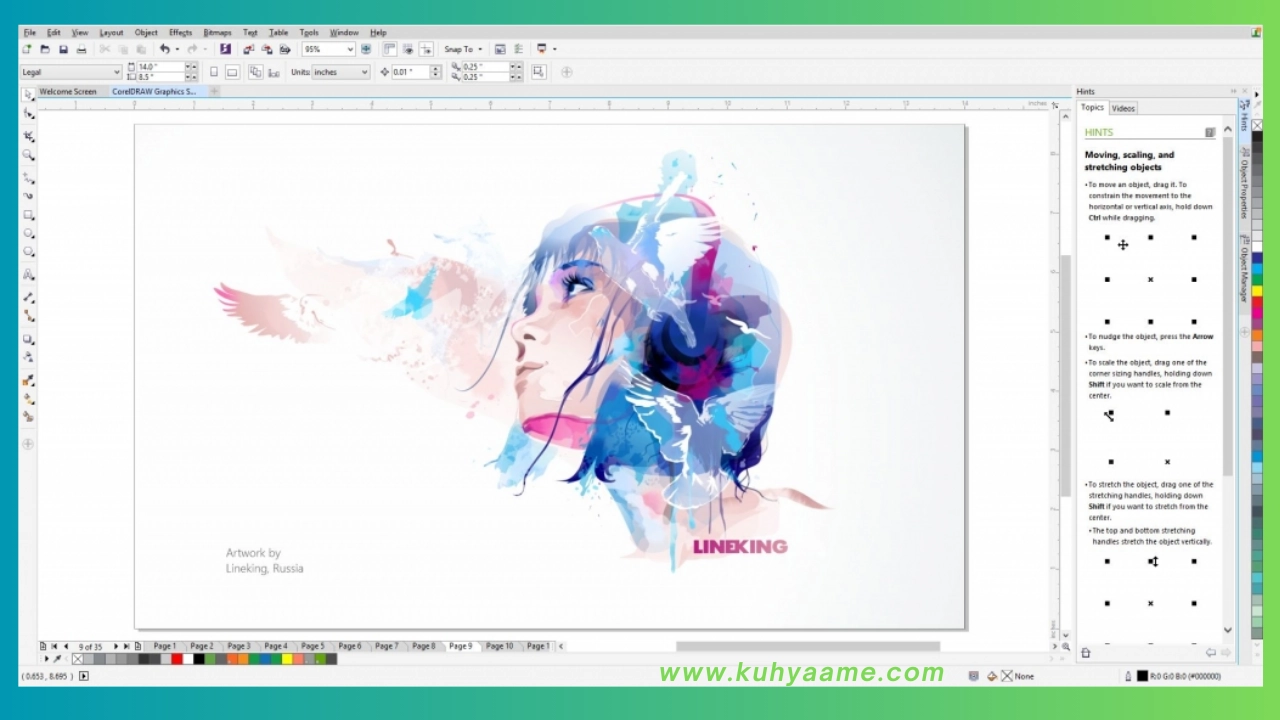Open the Window menu
The image size is (1280, 720).
point(344,33)
